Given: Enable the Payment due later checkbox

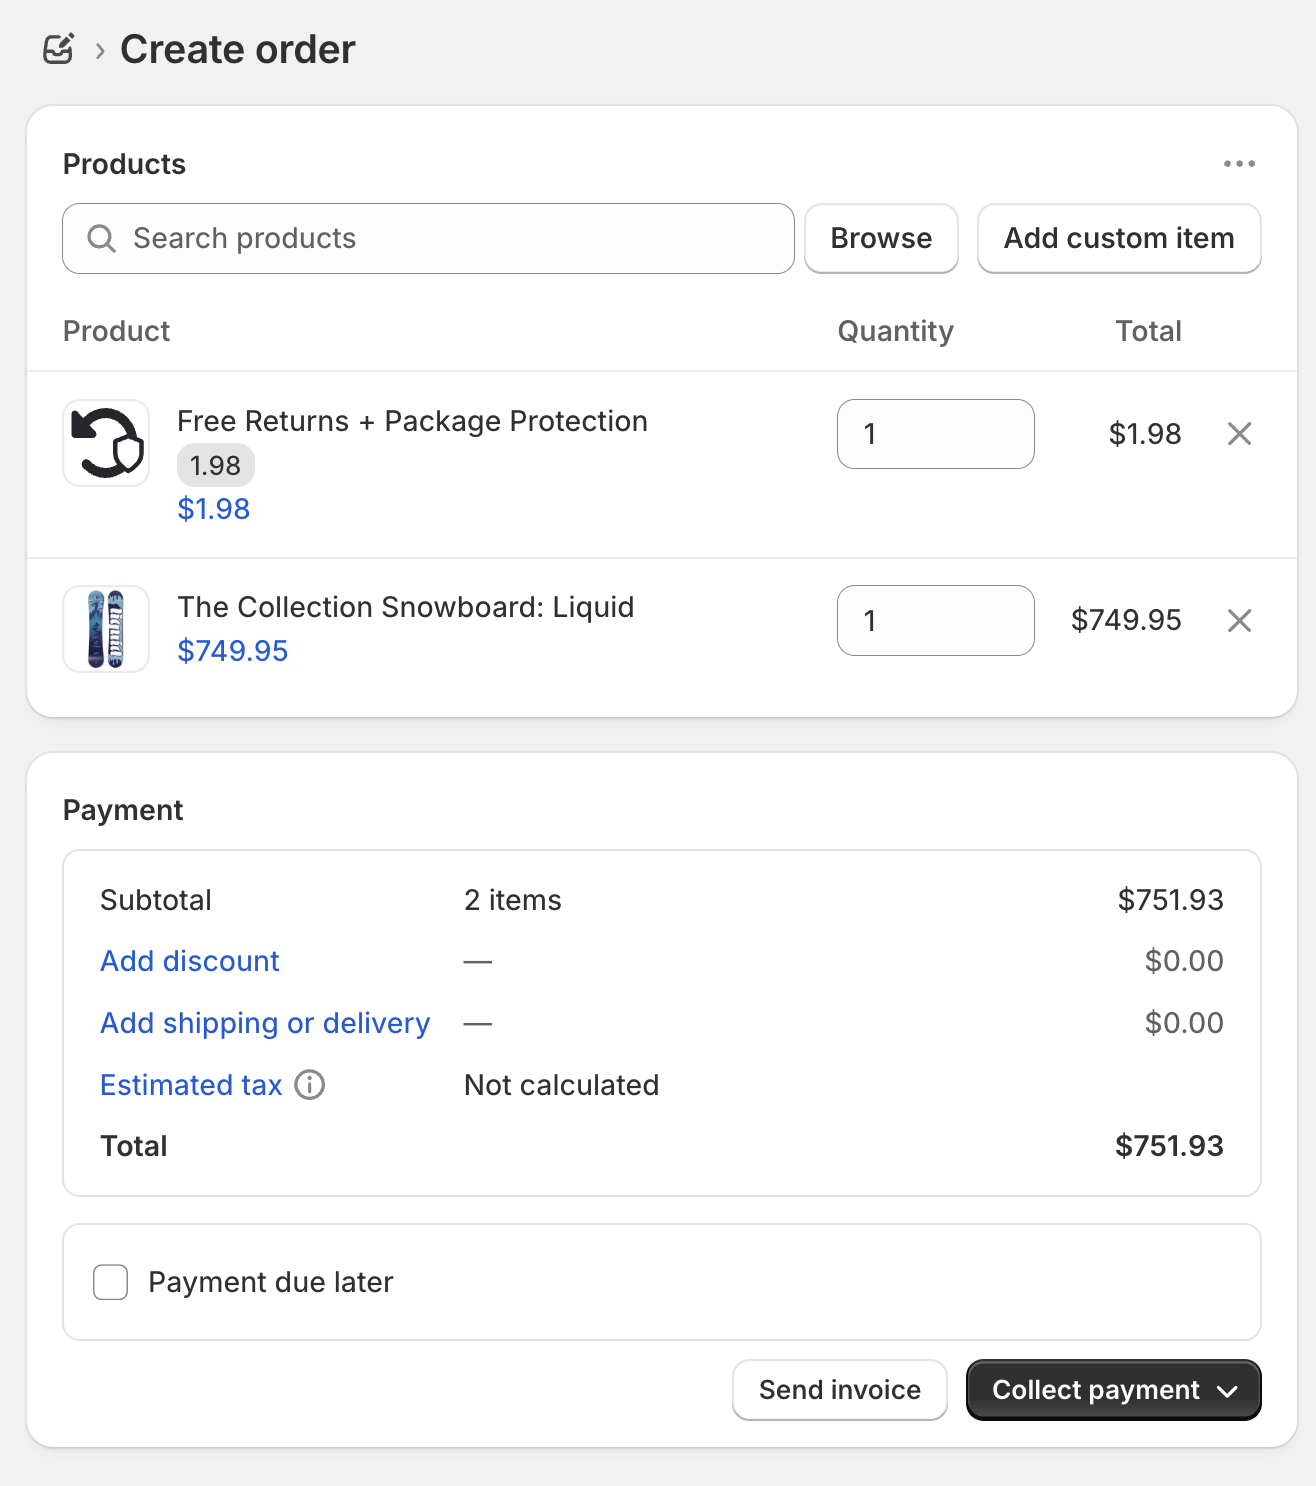Looking at the screenshot, I should (x=110, y=1282).
